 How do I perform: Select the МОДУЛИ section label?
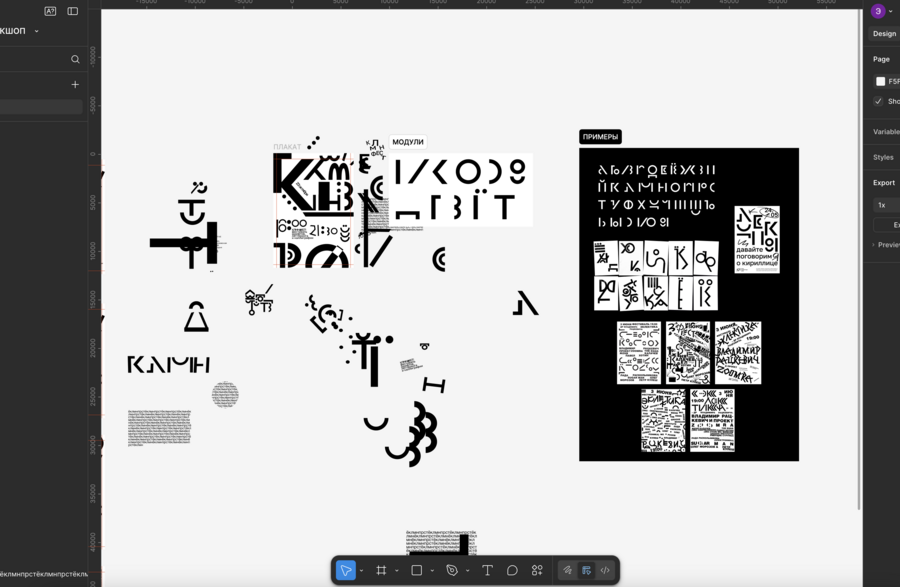tap(408, 142)
